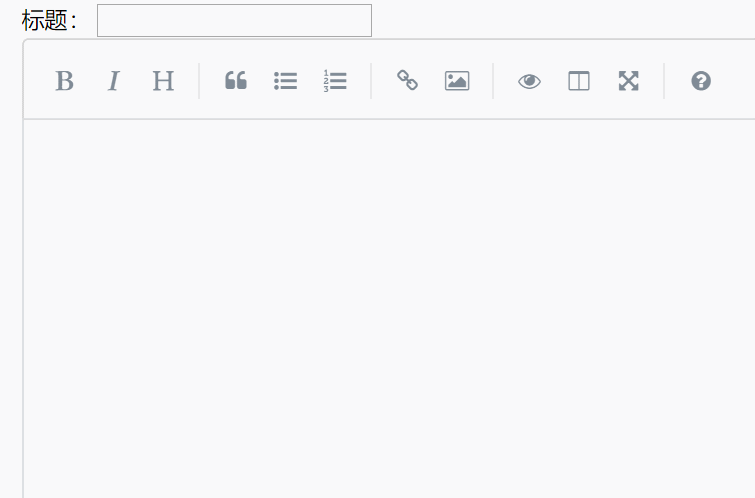The image size is (755, 498).
Task: Expand editor using the four-arrows icon
Action: click(x=628, y=81)
